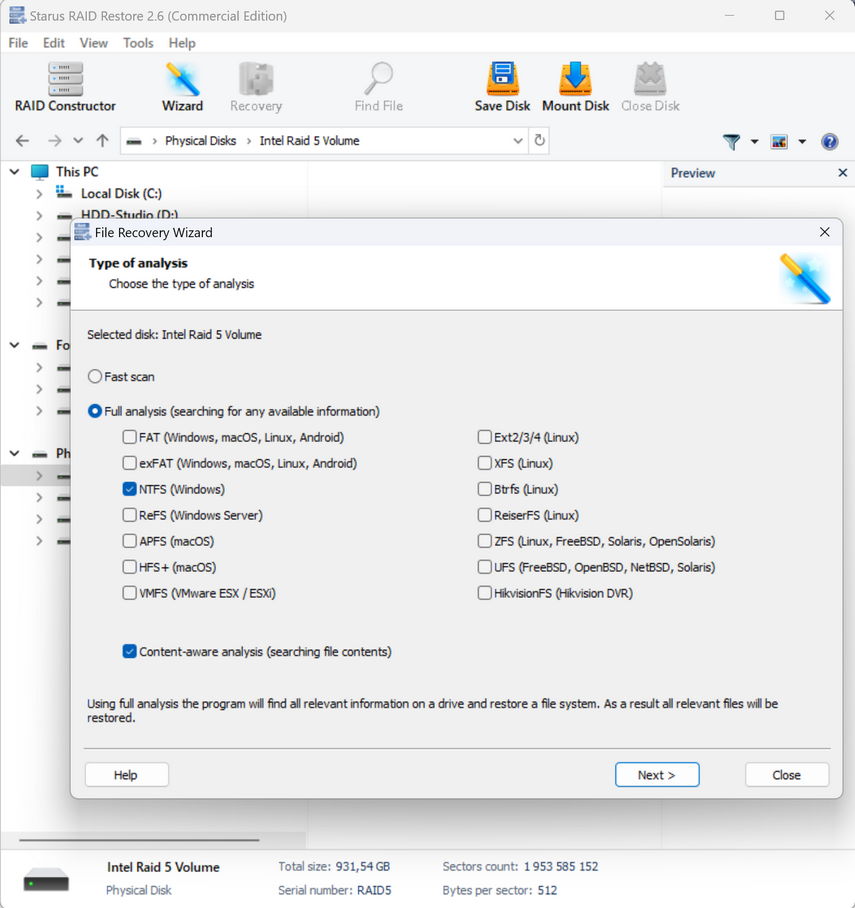Click the Local Disk (C:) drive icon
The width and height of the screenshot is (855, 908).
64,193
